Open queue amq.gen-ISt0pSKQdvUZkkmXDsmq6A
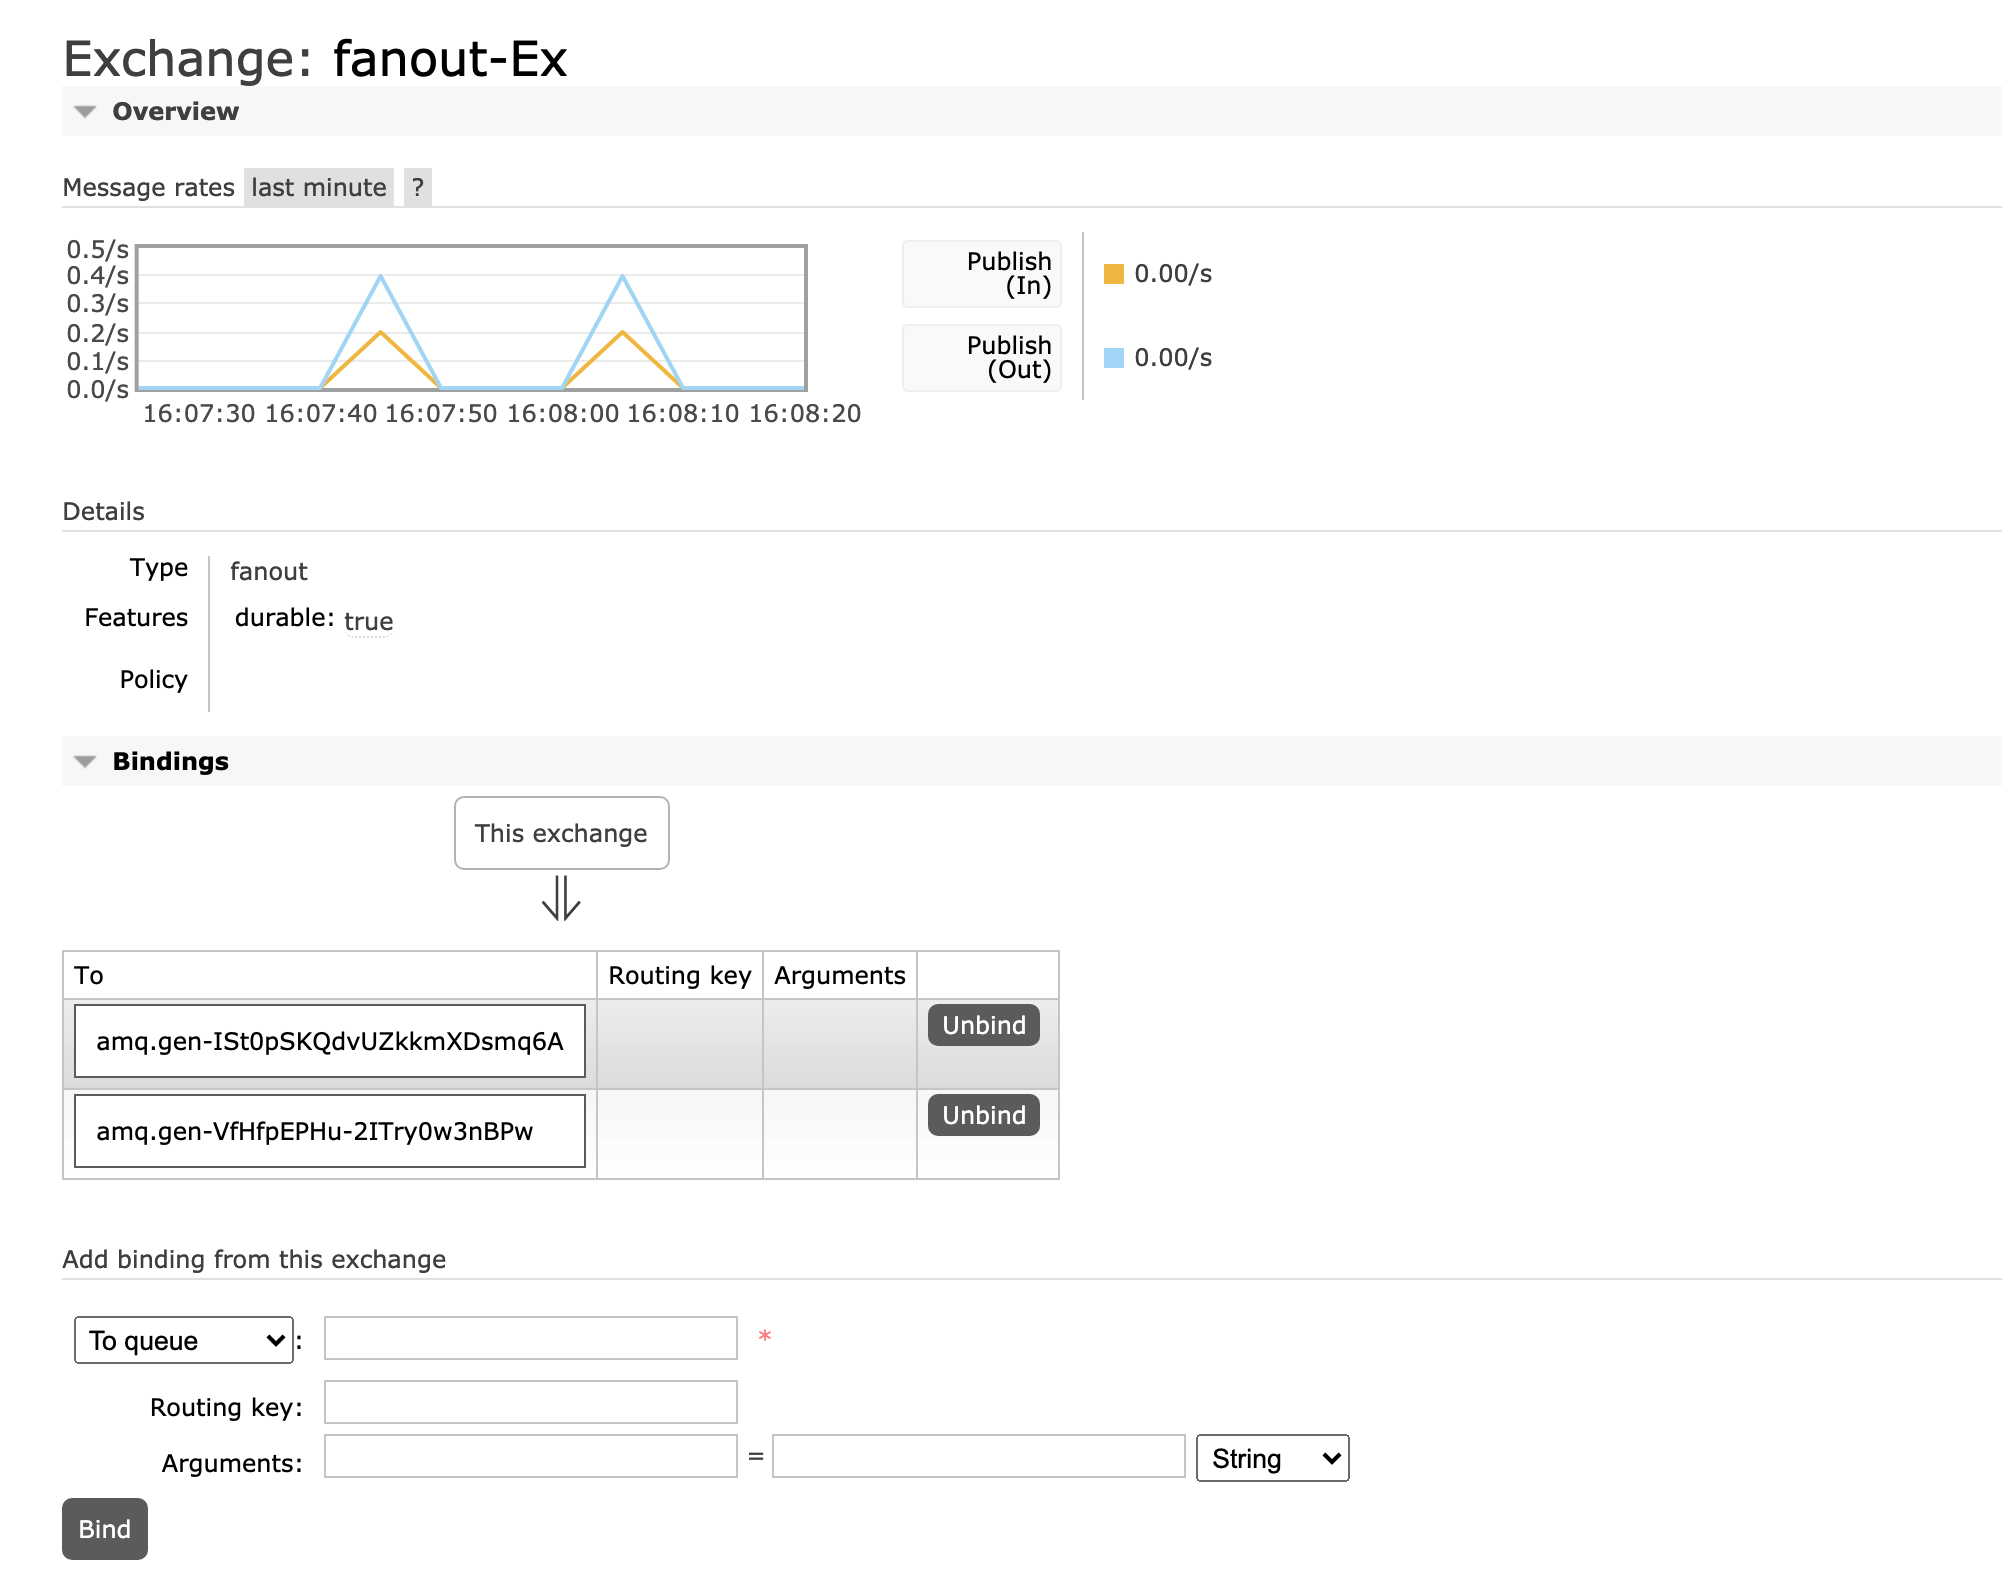Image resolution: width=2002 pixels, height=1594 pixels. pyautogui.click(x=329, y=1041)
